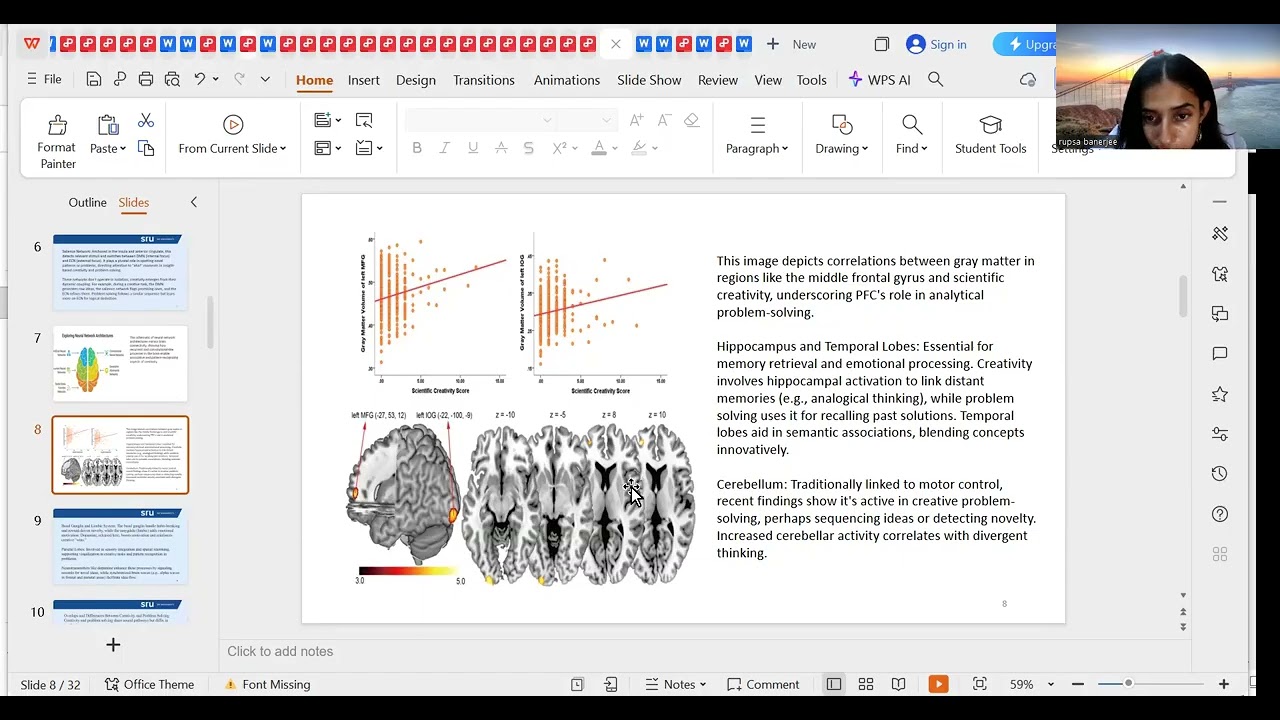Collapse the slides panel with left chevron
1280x720 pixels.
tap(194, 202)
